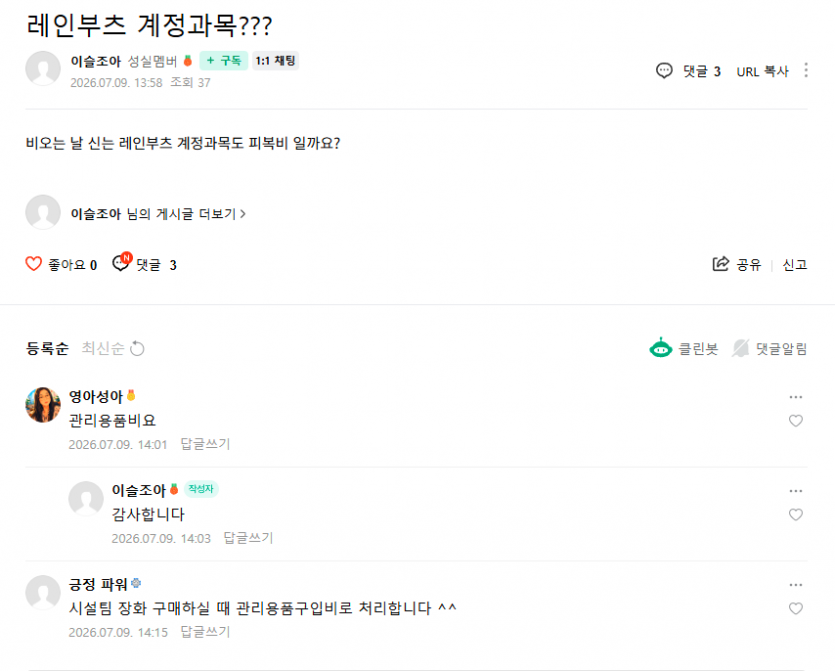Open options menu for 이슬조아's reply

[796, 491]
